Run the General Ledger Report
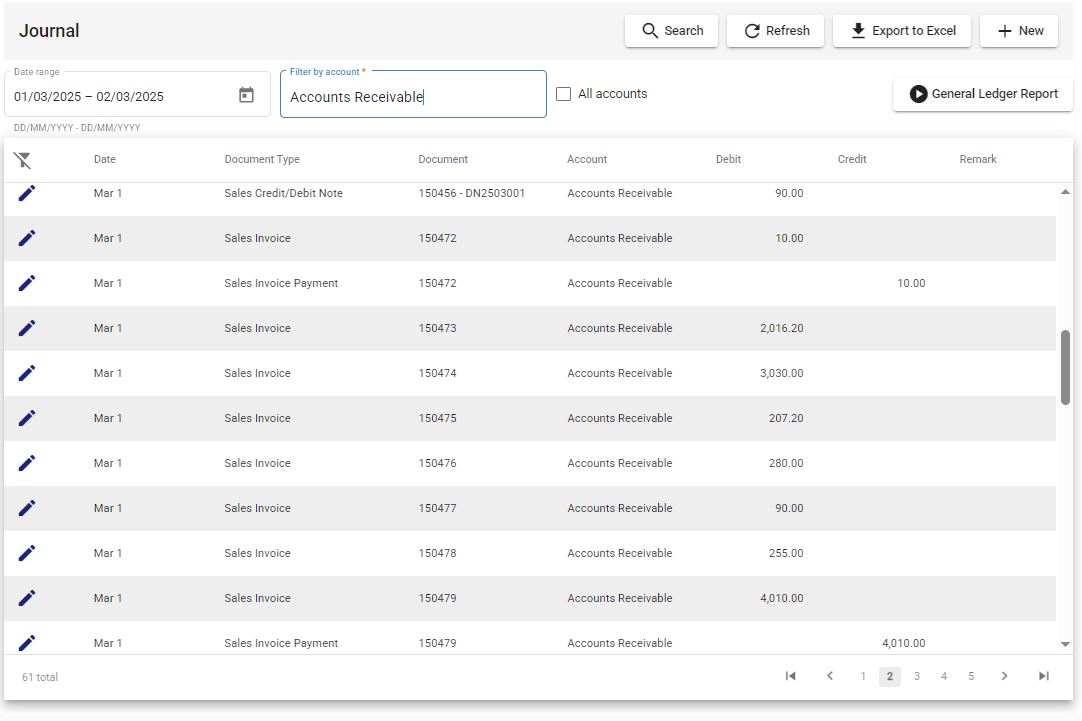This screenshot has width=1082, height=721. (983, 94)
